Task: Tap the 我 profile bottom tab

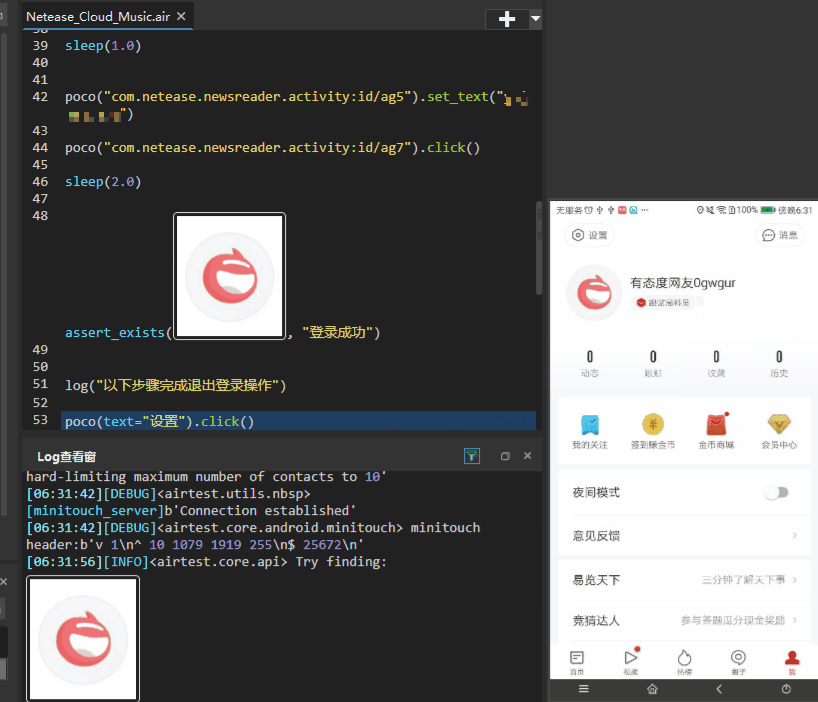Action: point(792,662)
